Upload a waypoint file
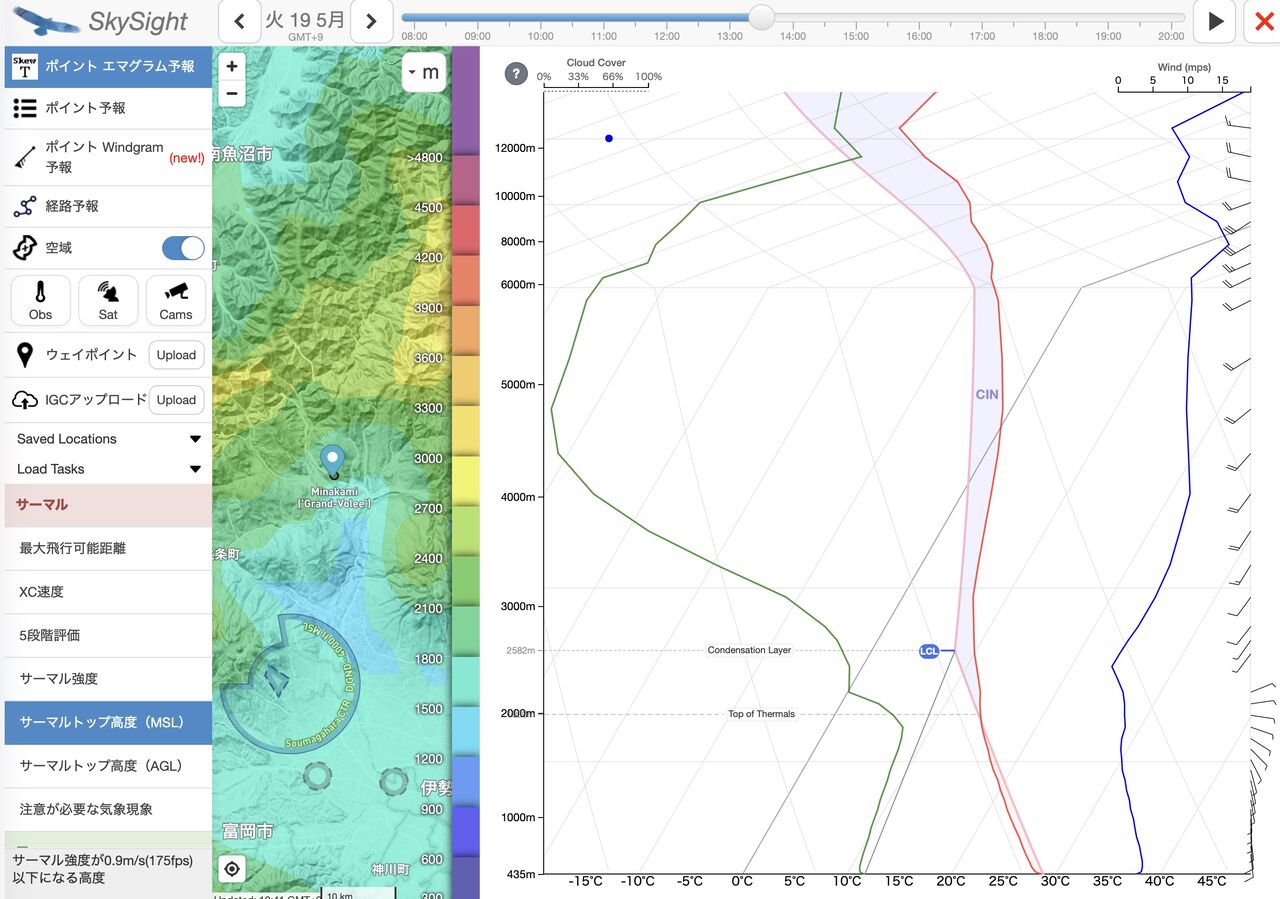The height and width of the screenshot is (899, 1280). [176, 355]
